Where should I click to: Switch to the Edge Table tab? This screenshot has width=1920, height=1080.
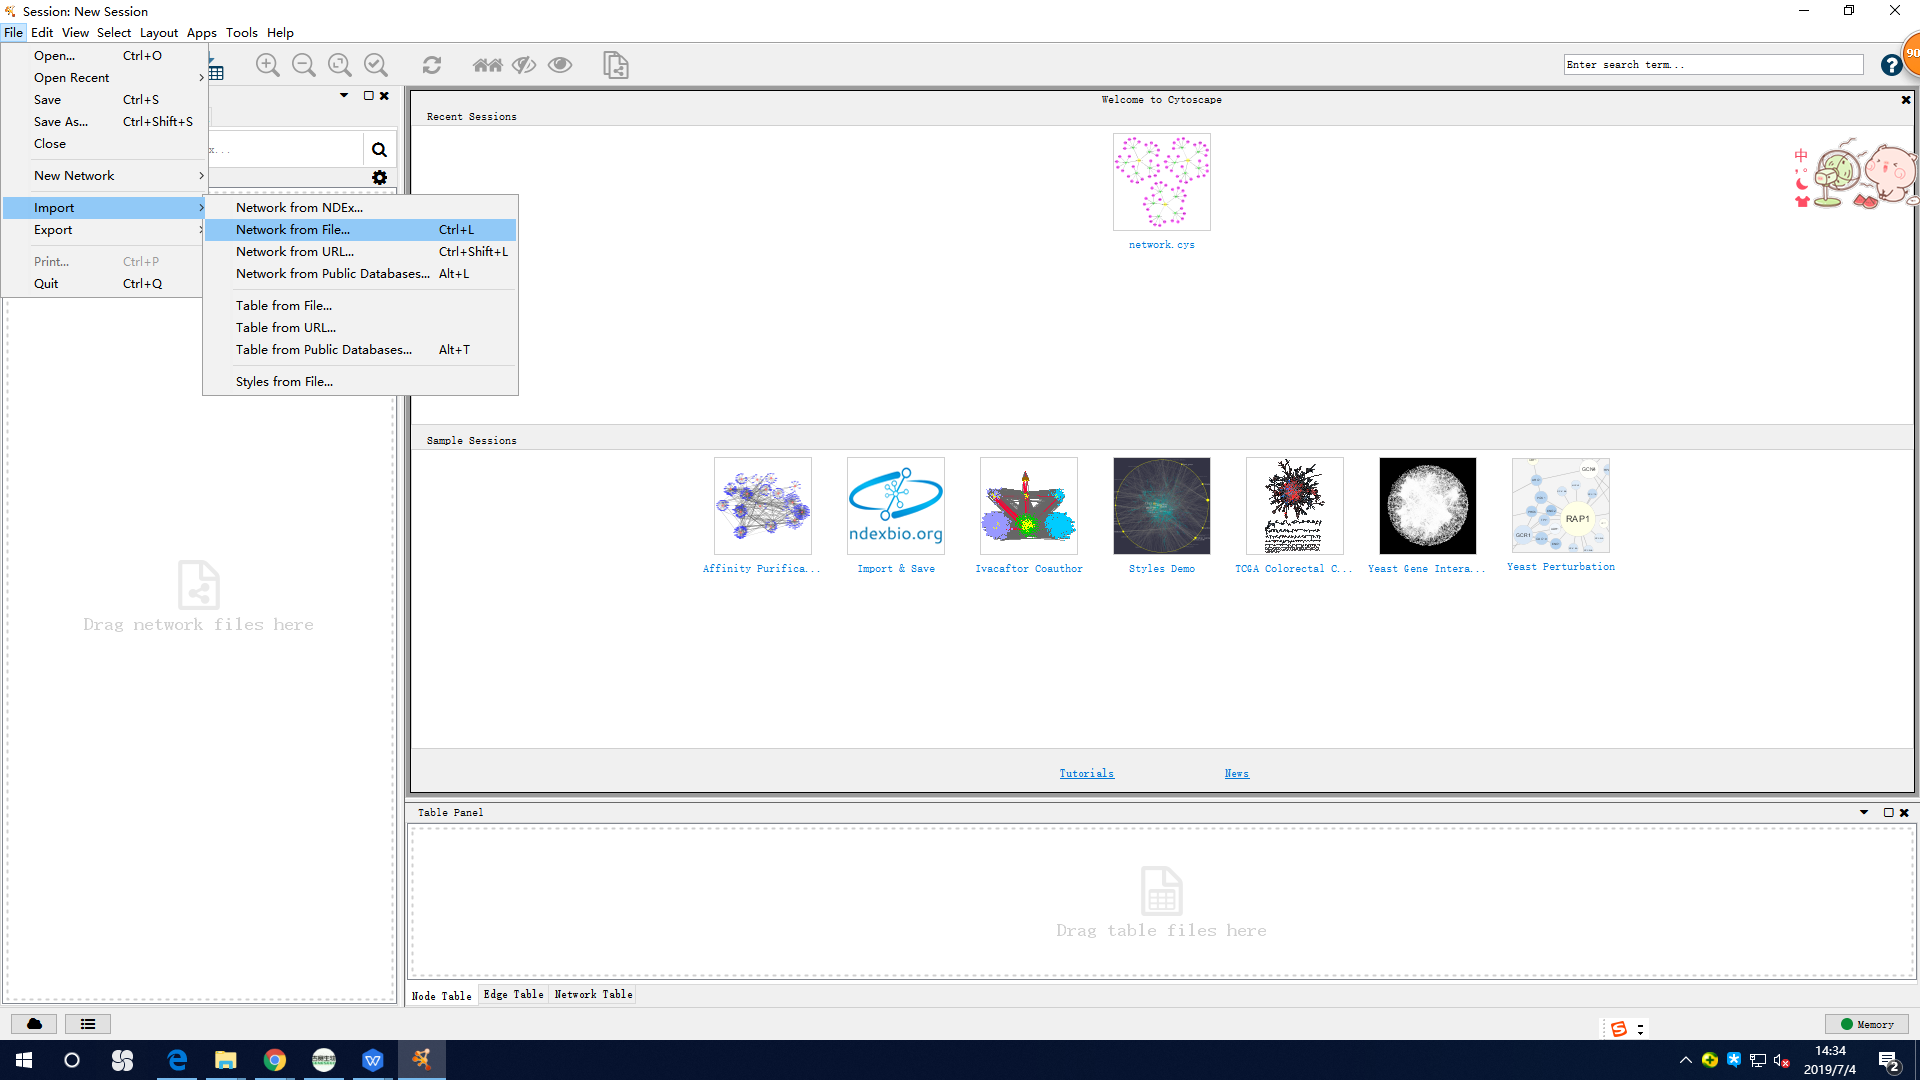[x=513, y=994]
